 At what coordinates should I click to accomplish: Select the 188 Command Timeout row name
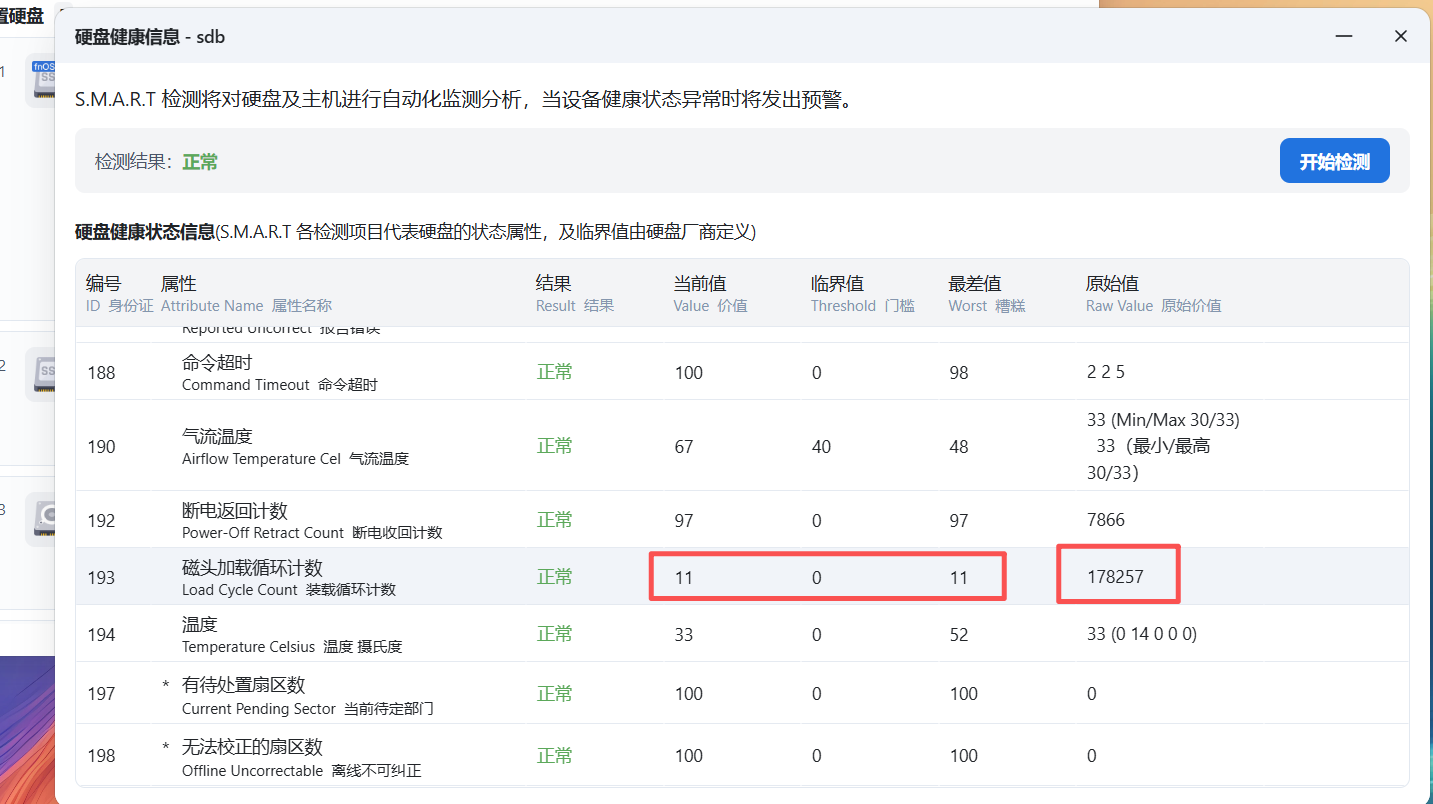tap(217, 363)
